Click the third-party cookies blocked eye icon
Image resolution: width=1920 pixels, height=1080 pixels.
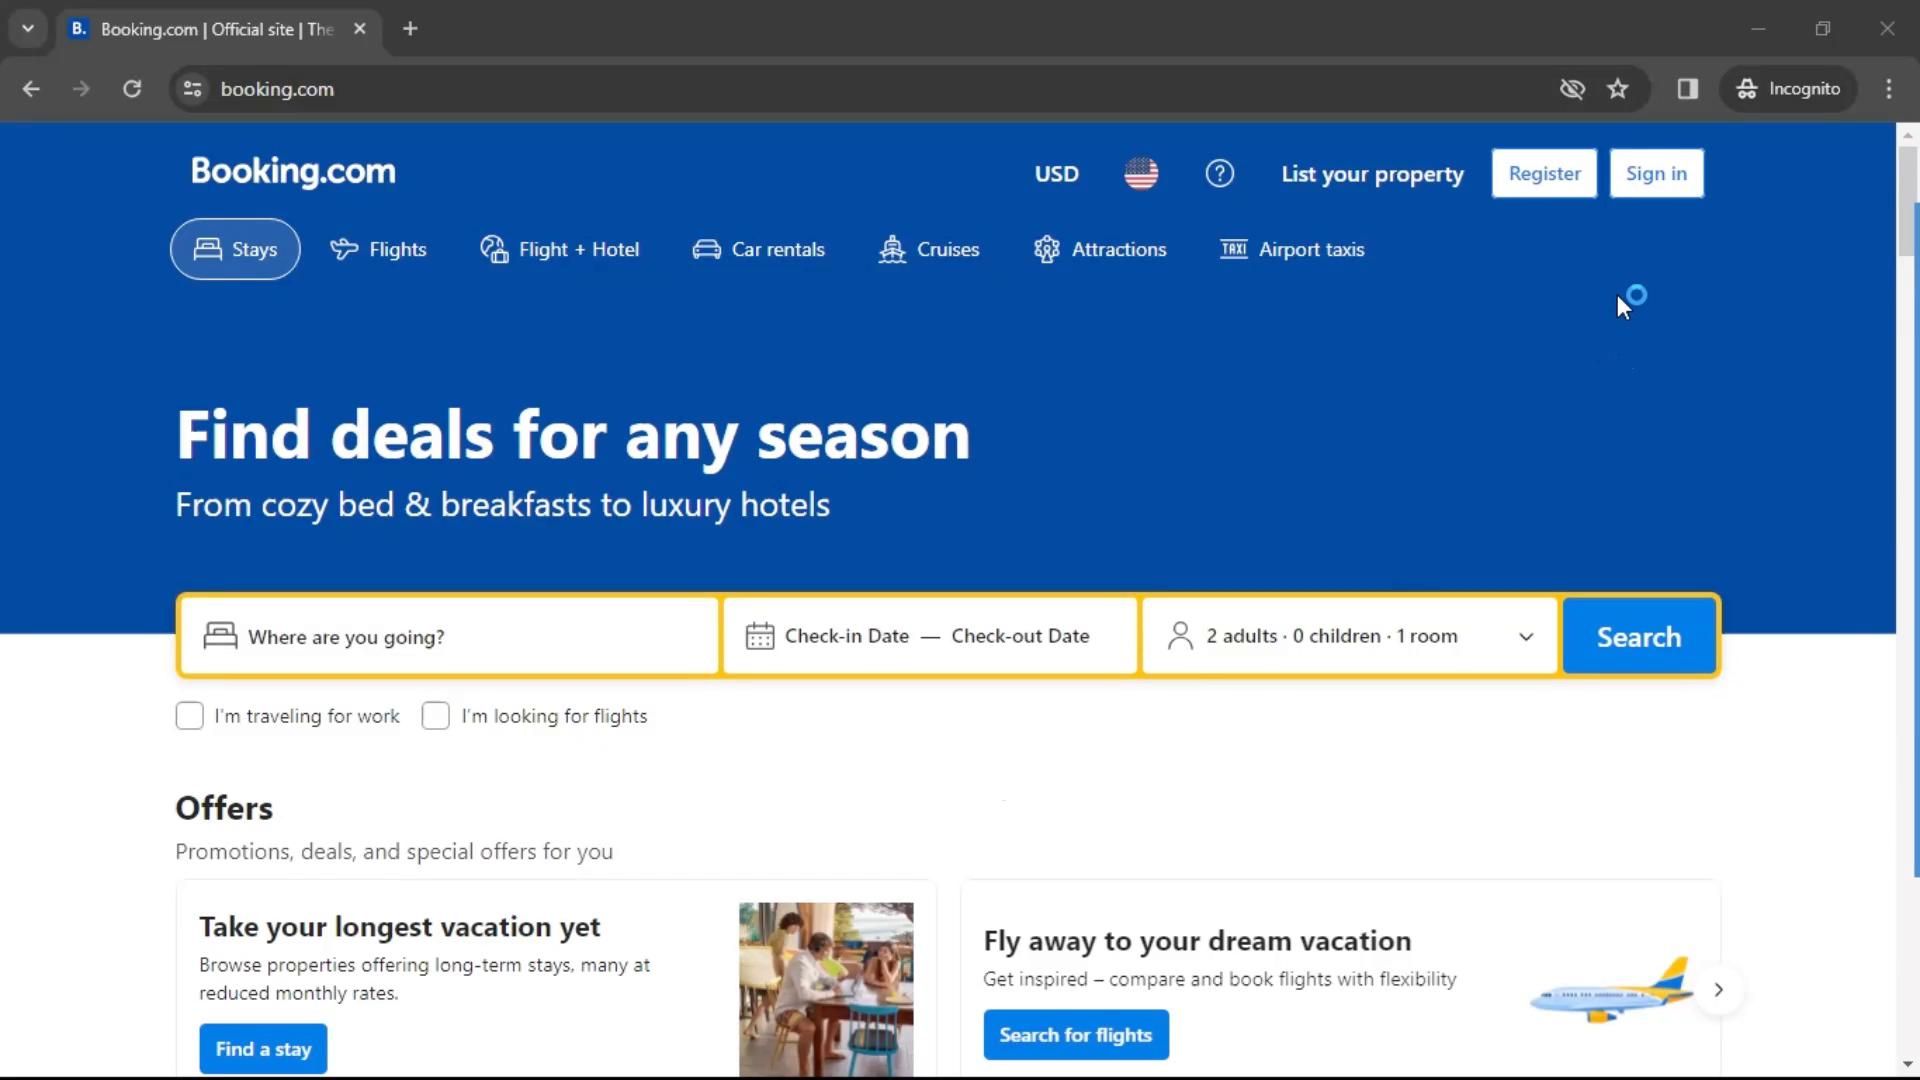[x=1572, y=89]
